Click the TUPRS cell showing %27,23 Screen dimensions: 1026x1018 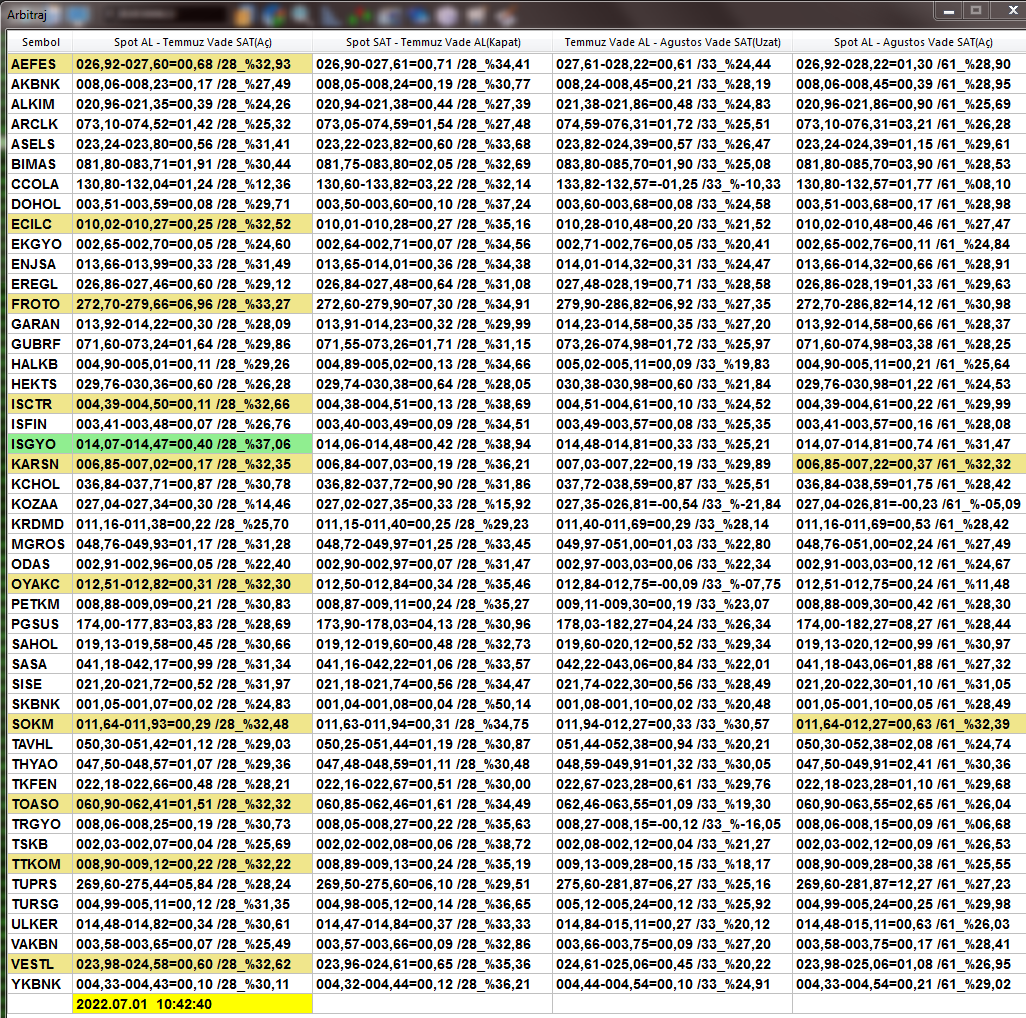click(x=910, y=885)
